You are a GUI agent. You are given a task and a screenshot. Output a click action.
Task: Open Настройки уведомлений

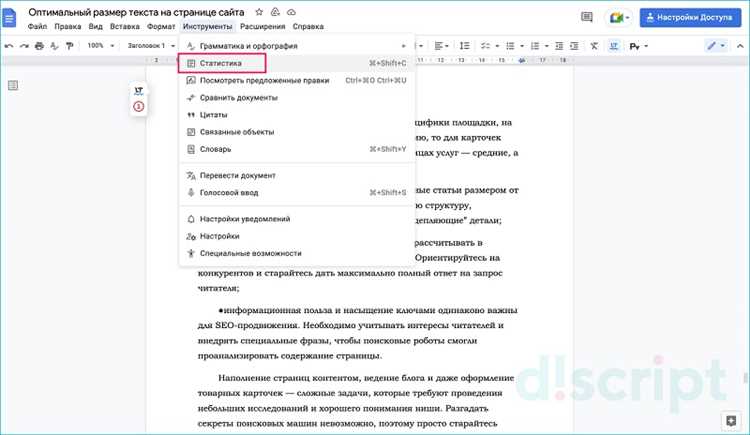[297, 219]
